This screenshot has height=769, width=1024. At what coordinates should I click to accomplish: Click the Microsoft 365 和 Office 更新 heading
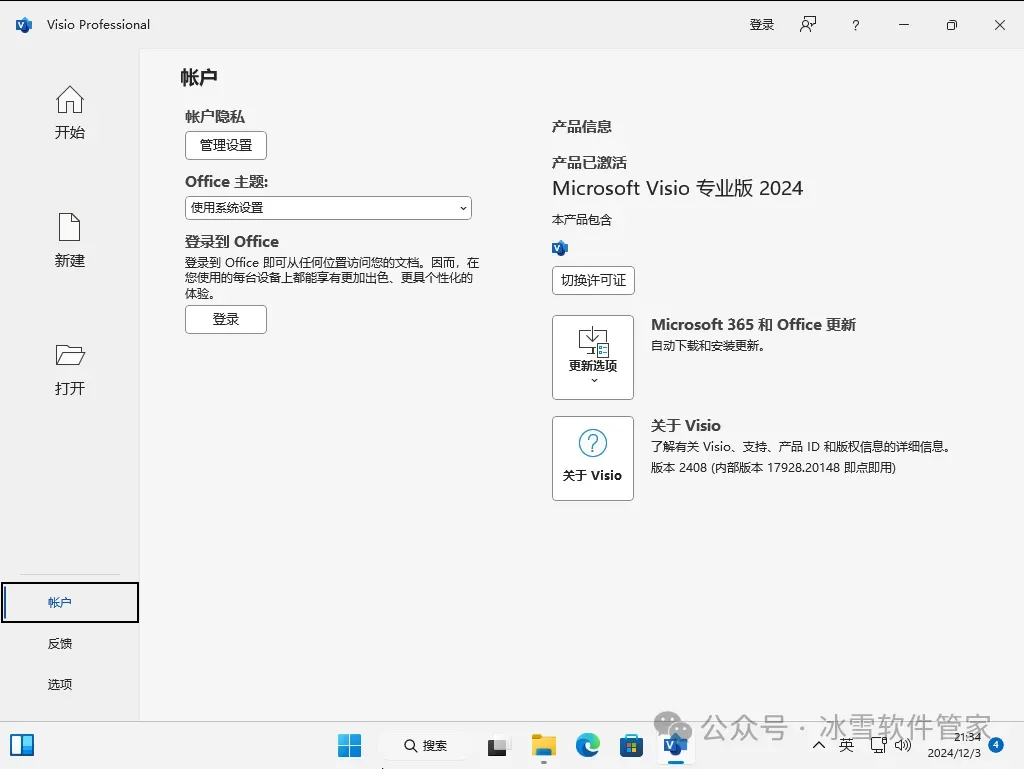point(753,324)
